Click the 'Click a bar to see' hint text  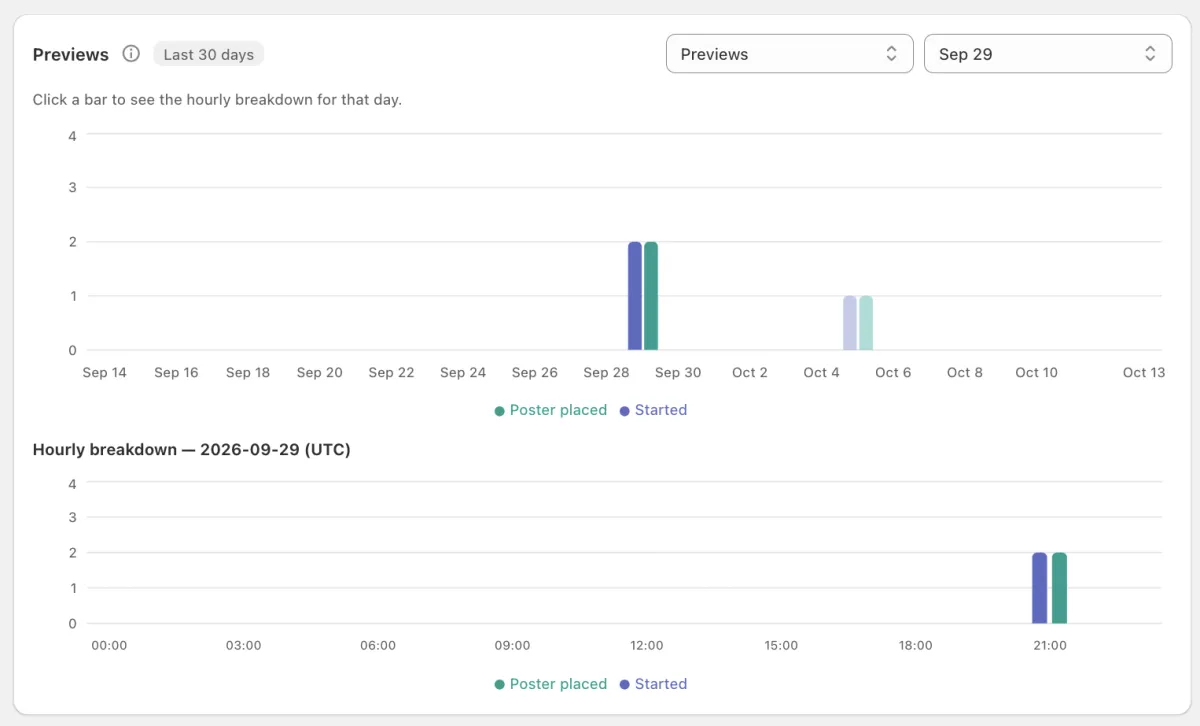click(217, 100)
